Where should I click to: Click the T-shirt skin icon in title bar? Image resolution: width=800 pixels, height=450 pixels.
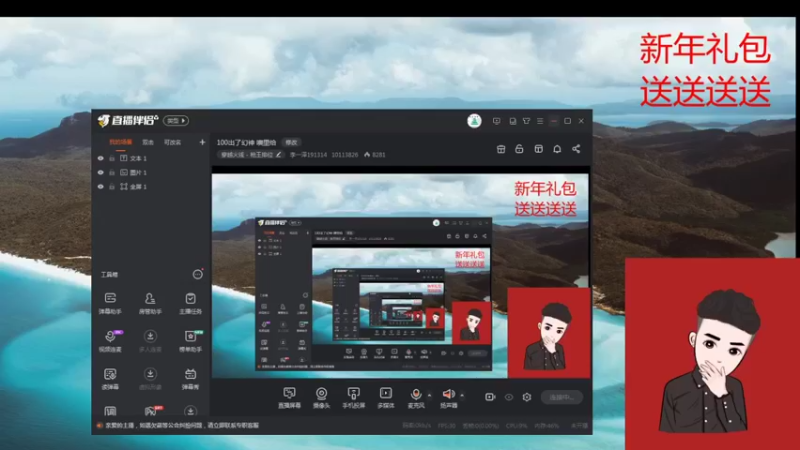click(526, 121)
